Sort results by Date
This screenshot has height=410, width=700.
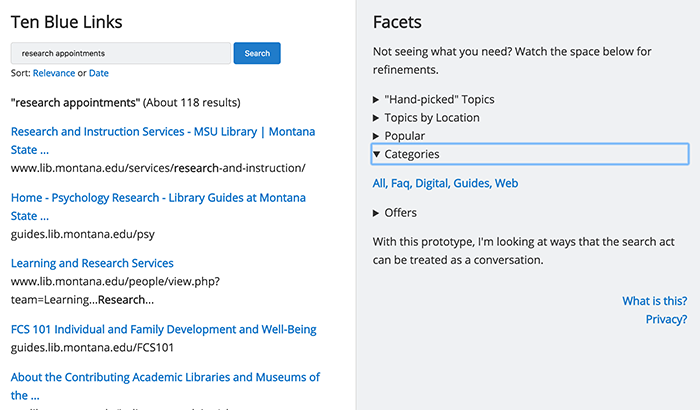point(99,74)
